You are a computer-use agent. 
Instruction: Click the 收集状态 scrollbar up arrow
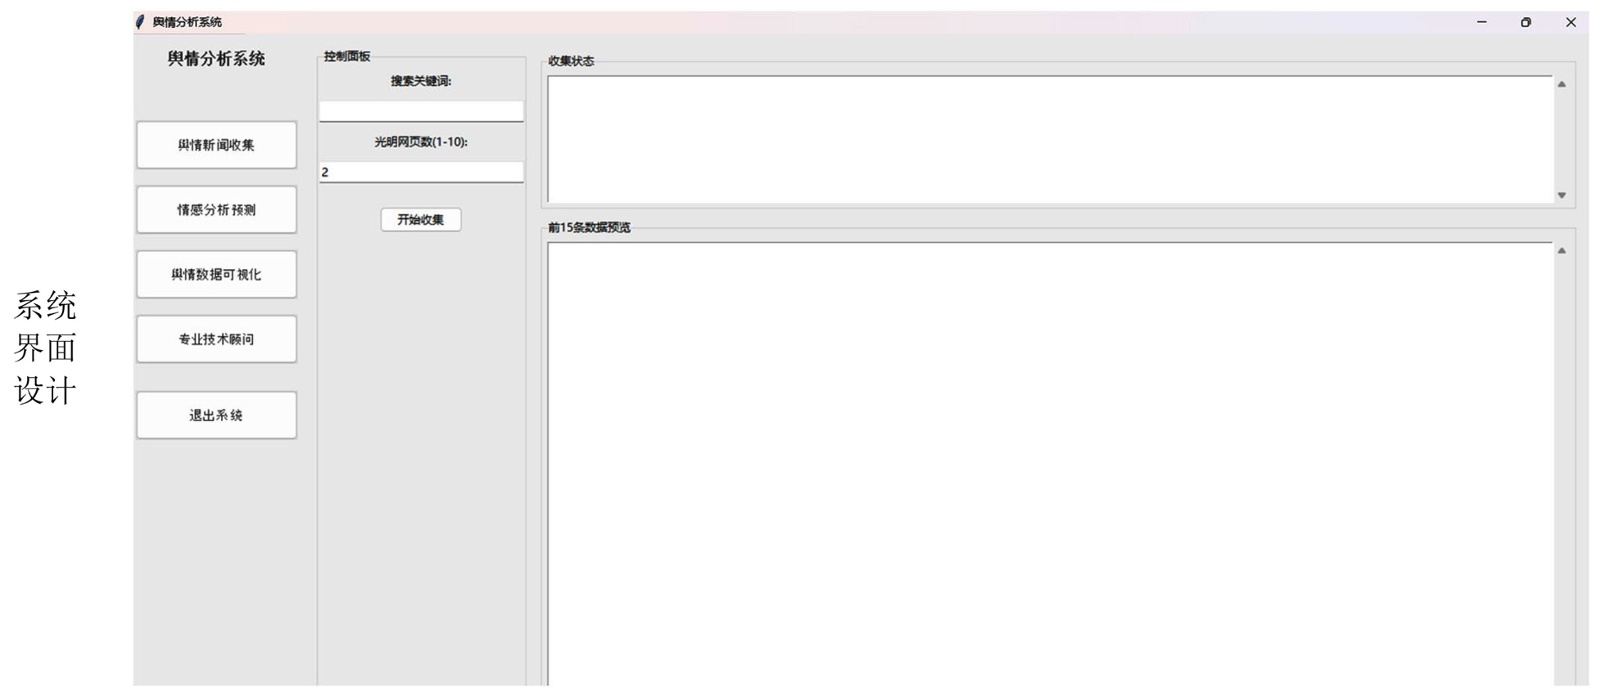(1561, 84)
